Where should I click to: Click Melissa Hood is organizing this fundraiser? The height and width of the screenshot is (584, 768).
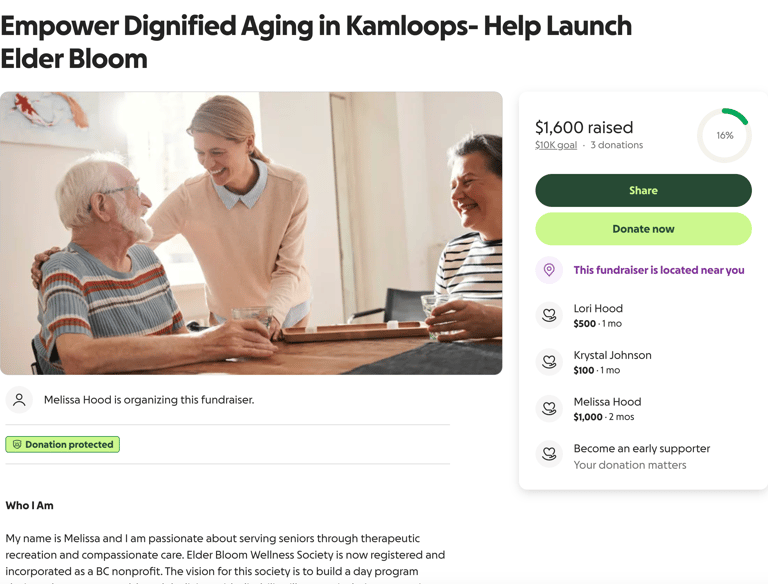click(x=149, y=400)
